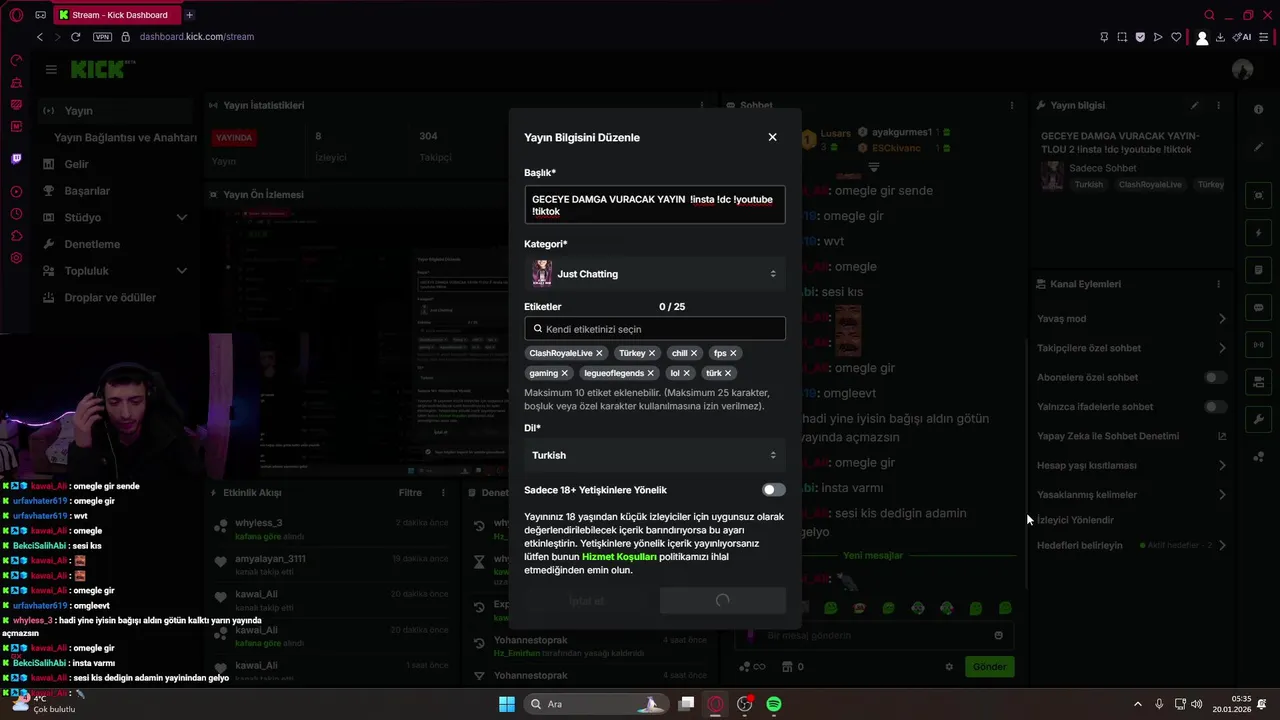Open Yayın bilgisi panel three-dot menu
1280x720 pixels.
click(1218, 105)
